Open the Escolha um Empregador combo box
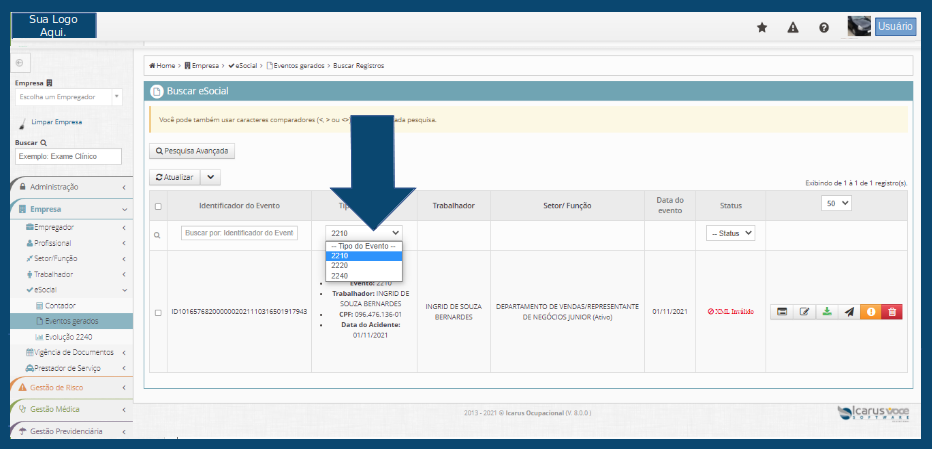The height and width of the screenshot is (449, 932). coord(68,97)
